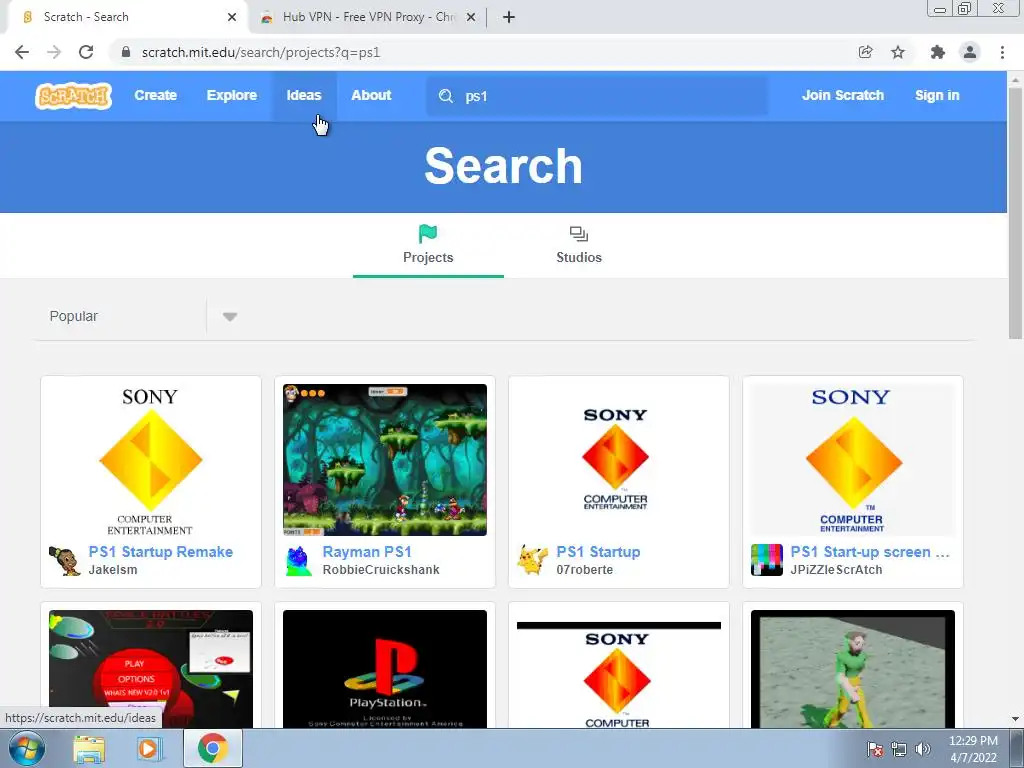1024x768 pixels.
Task: Click the Chrome taskbar icon
Action: tap(212, 748)
